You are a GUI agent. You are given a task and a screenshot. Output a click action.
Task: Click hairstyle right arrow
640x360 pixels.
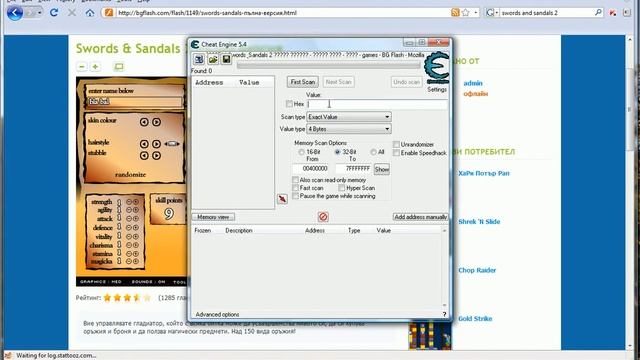156,144
